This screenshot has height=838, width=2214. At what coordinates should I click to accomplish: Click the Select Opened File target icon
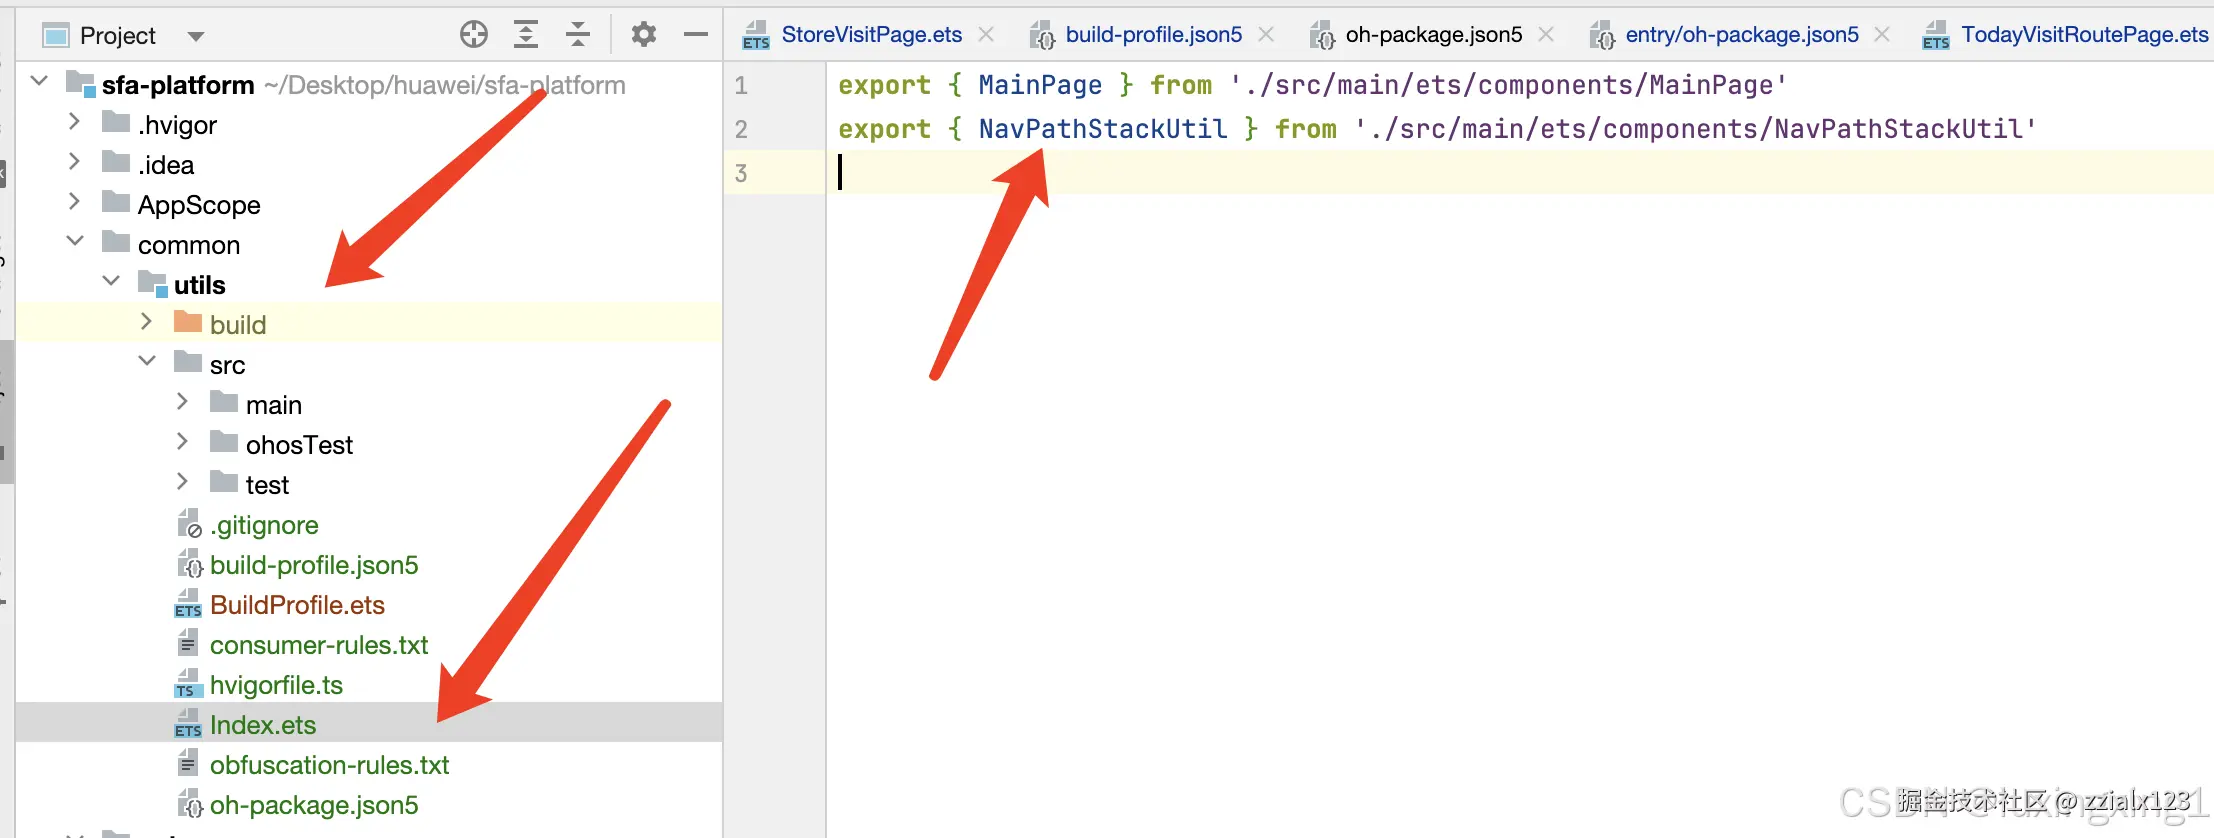[x=474, y=35]
